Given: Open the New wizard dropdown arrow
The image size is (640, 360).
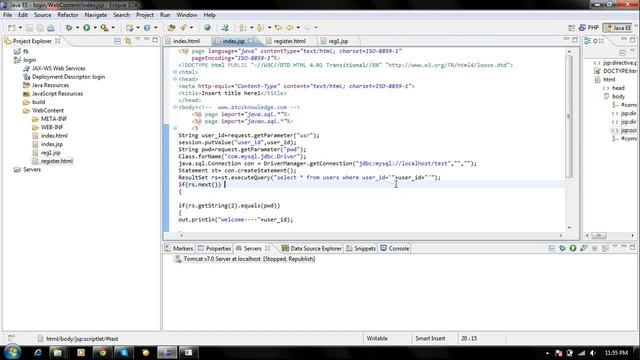Looking at the screenshot, I should 20,28.
